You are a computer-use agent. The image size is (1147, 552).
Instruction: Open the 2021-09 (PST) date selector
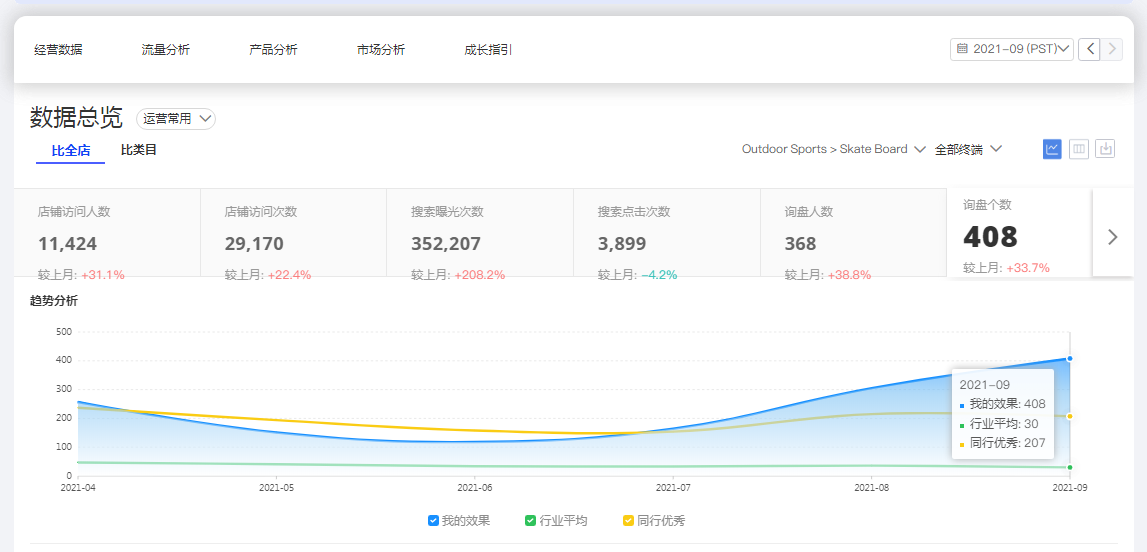click(x=1012, y=49)
